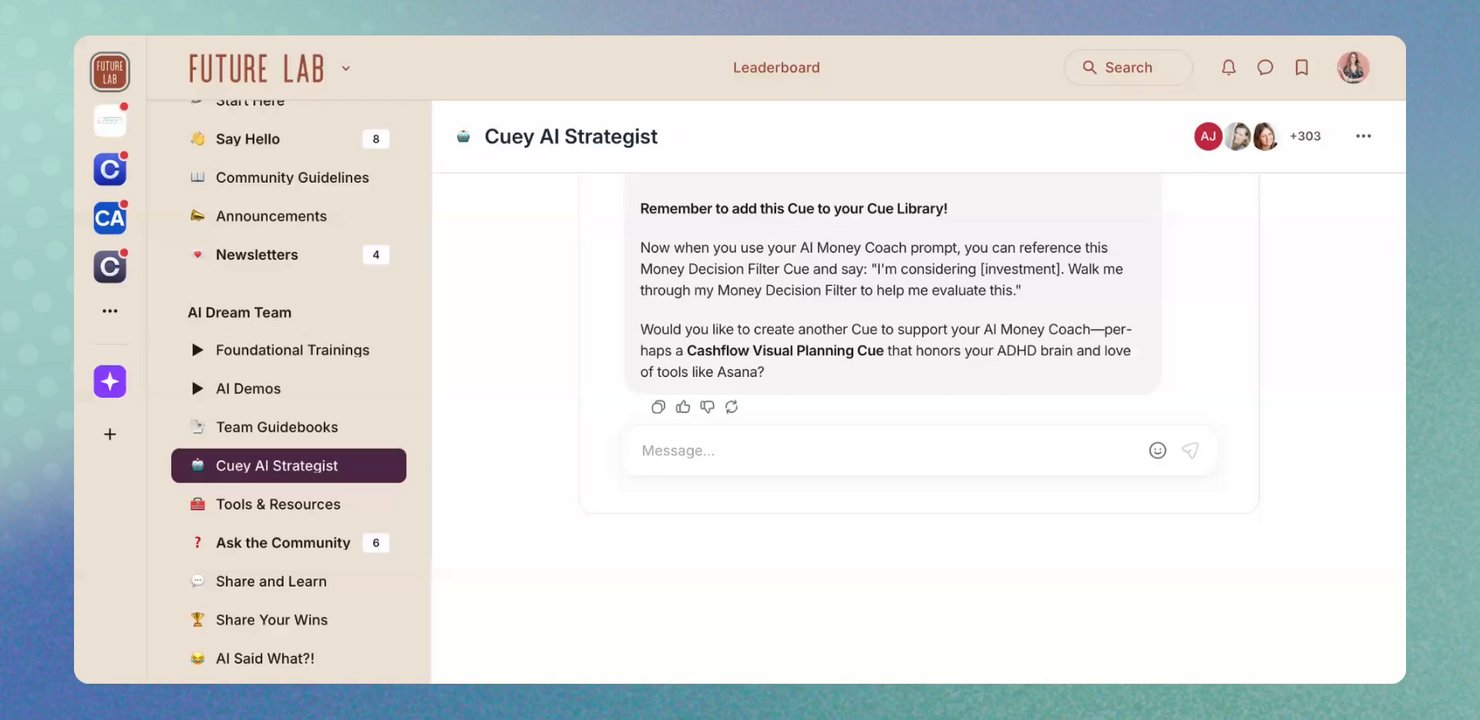Copy the AI response with copy icon

point(658,406)
